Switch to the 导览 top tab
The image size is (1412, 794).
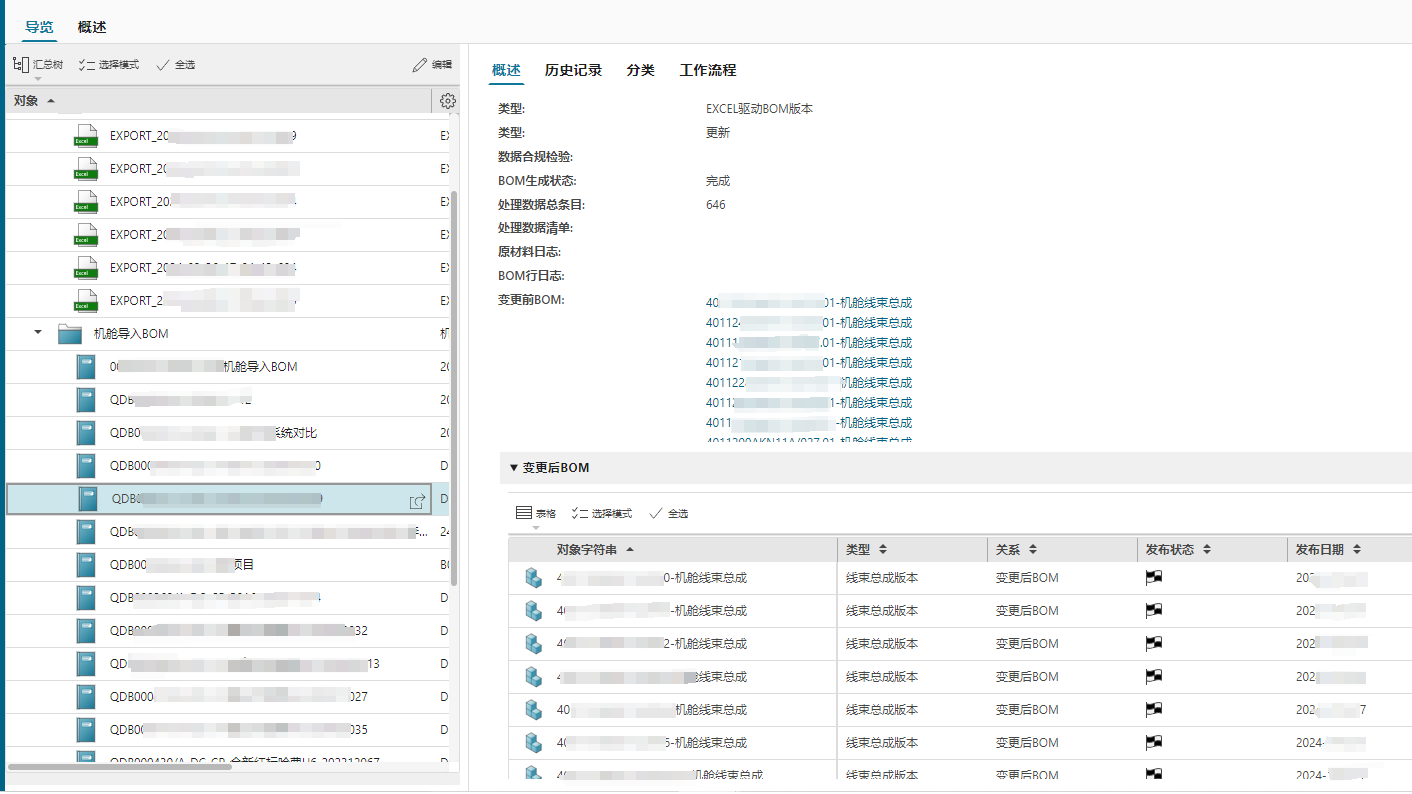[x=40, y=27]
